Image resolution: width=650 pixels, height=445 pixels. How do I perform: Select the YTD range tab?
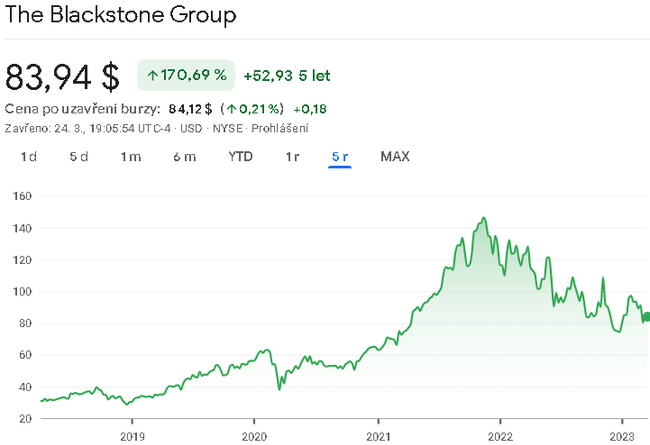click(240, 157)
